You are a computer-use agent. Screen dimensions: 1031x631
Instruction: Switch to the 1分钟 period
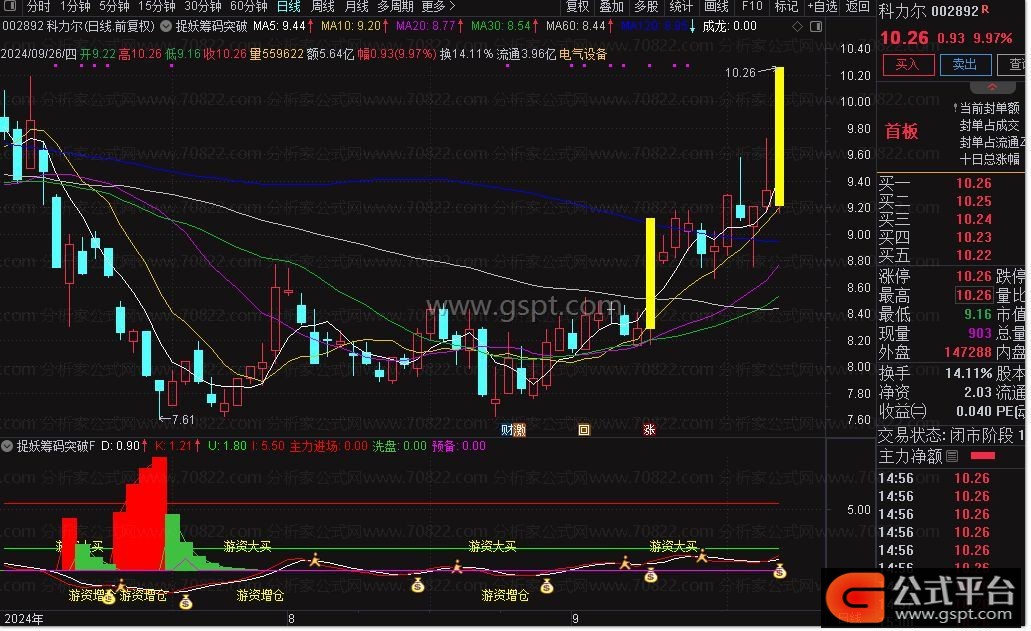pos(75,7)
